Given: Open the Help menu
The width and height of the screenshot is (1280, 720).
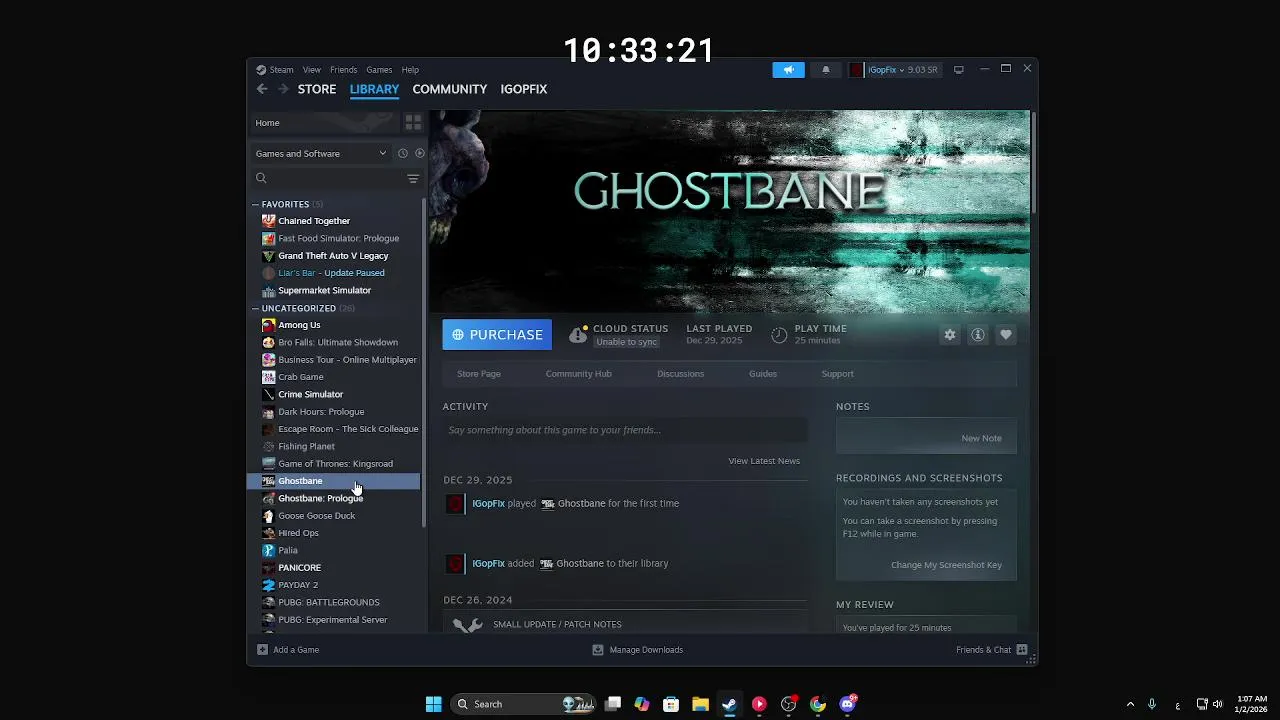Looking at the screenshot, I should pyautogui.click(x=410, y=70).
